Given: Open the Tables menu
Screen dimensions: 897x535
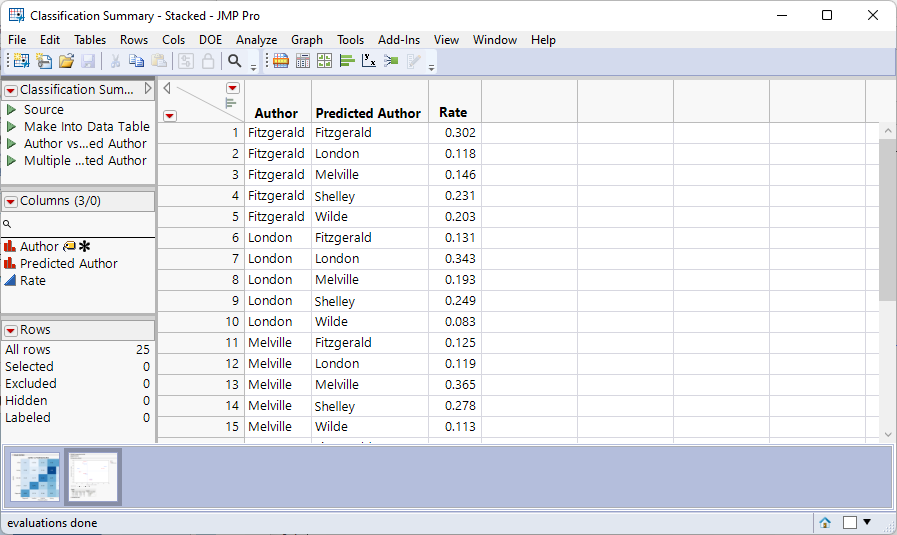Looking at the screenshot, I should click(90, 40).
